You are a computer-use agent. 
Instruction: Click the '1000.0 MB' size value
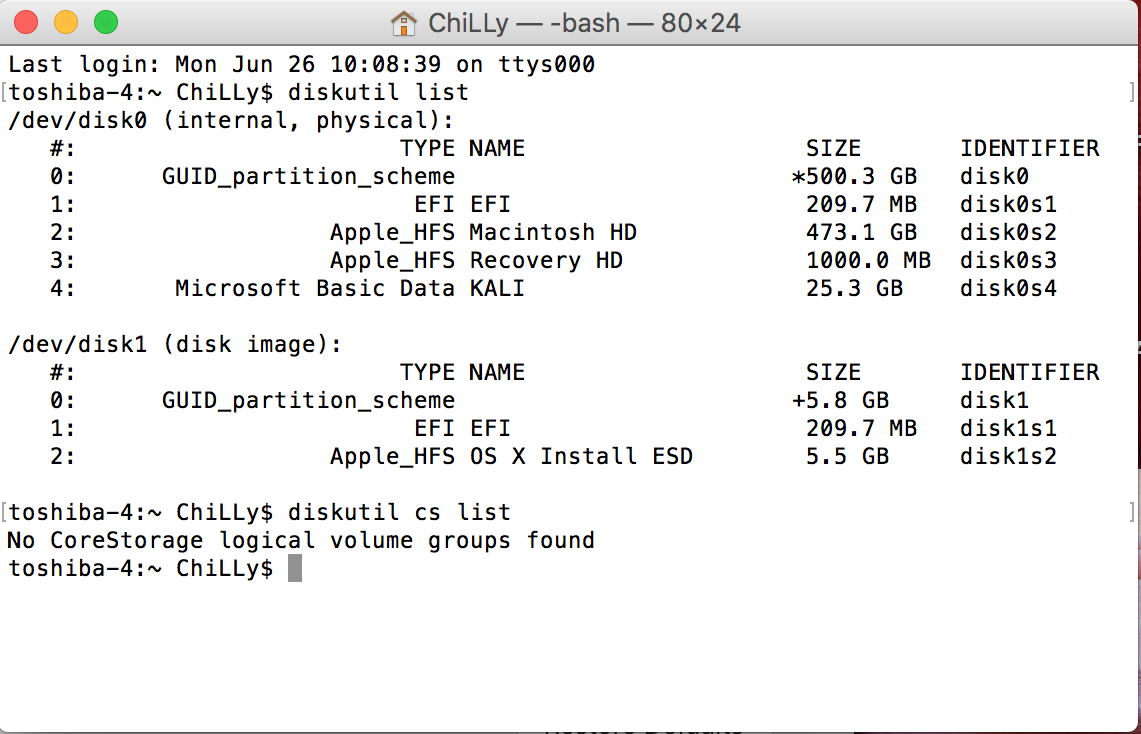pyautogui.click(x=868, y=260)
